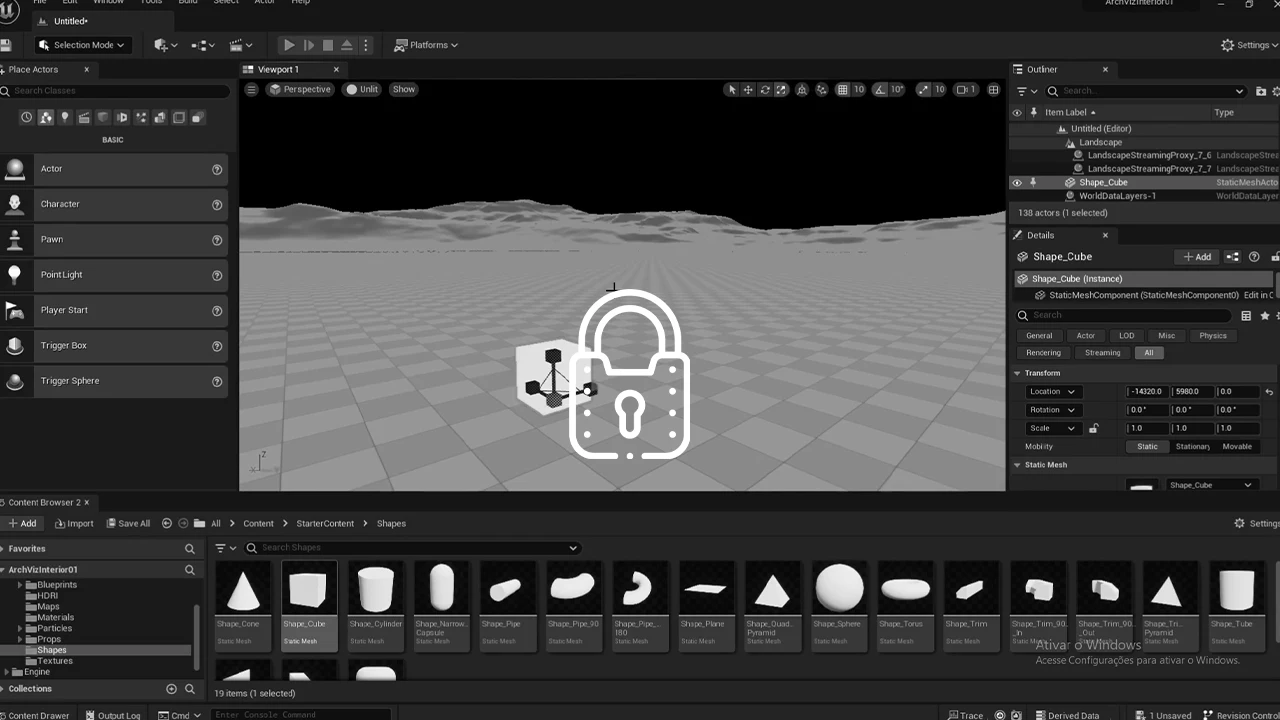The width and height of the screenshot is (1280, 720).
Task: Toggle grid snapping on or off
Action: (843, 90)
